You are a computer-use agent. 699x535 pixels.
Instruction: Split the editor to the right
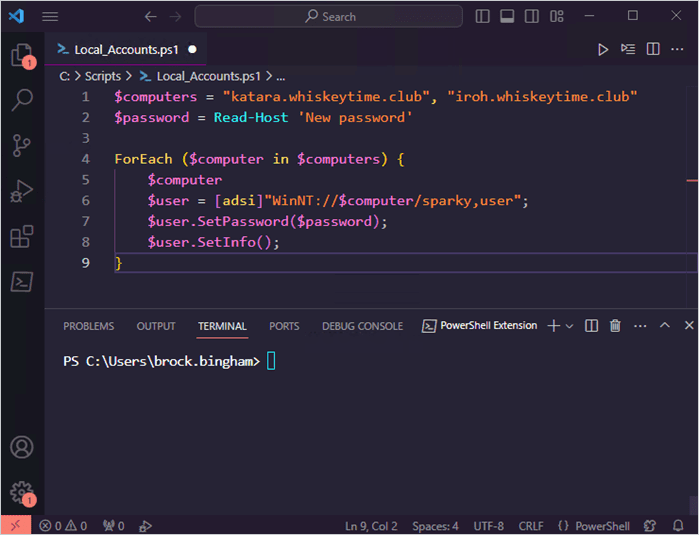coord(653,49)
